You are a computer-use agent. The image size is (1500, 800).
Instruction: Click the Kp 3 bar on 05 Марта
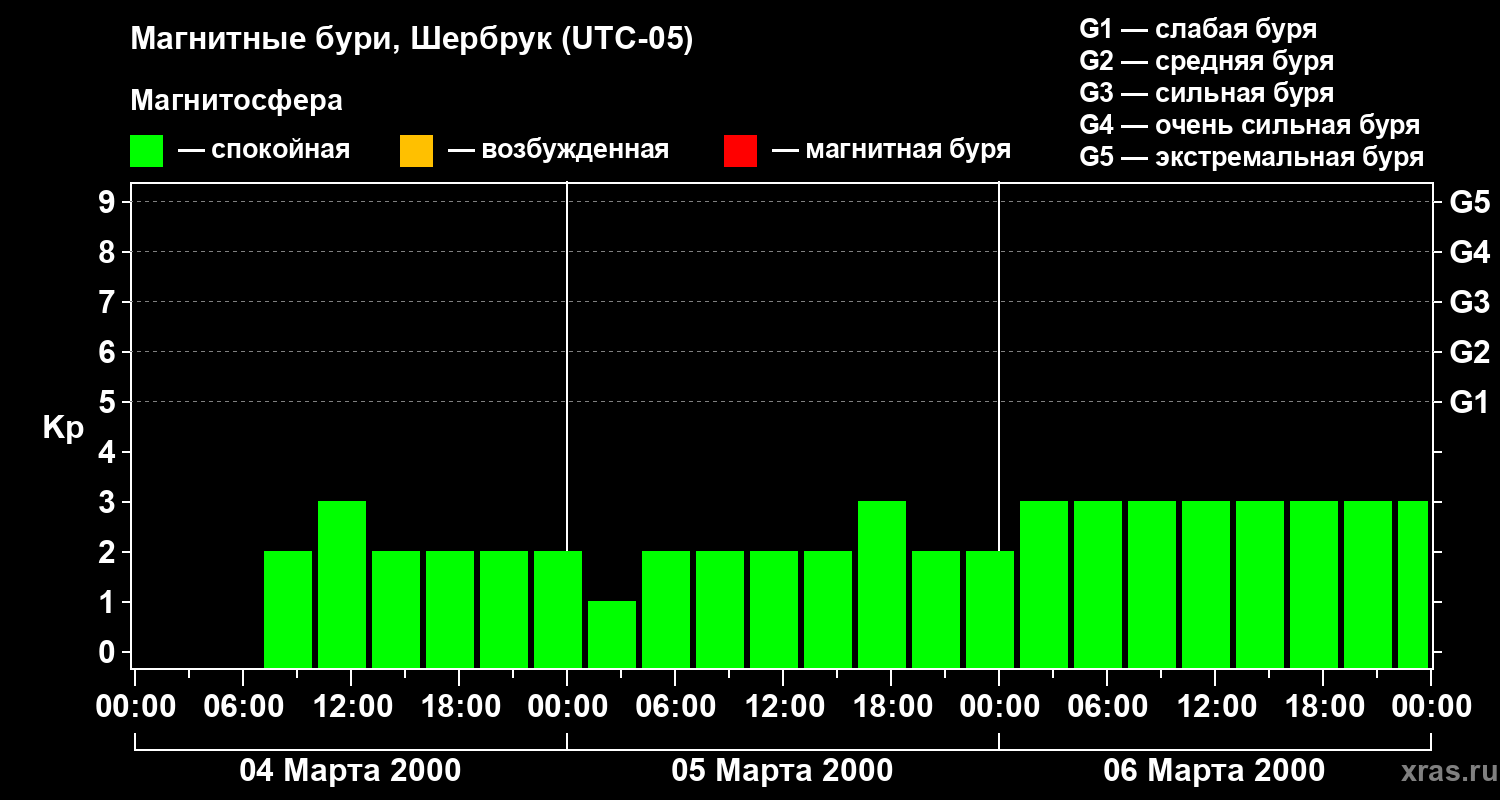pyautogui.click(x=882, y=584)
